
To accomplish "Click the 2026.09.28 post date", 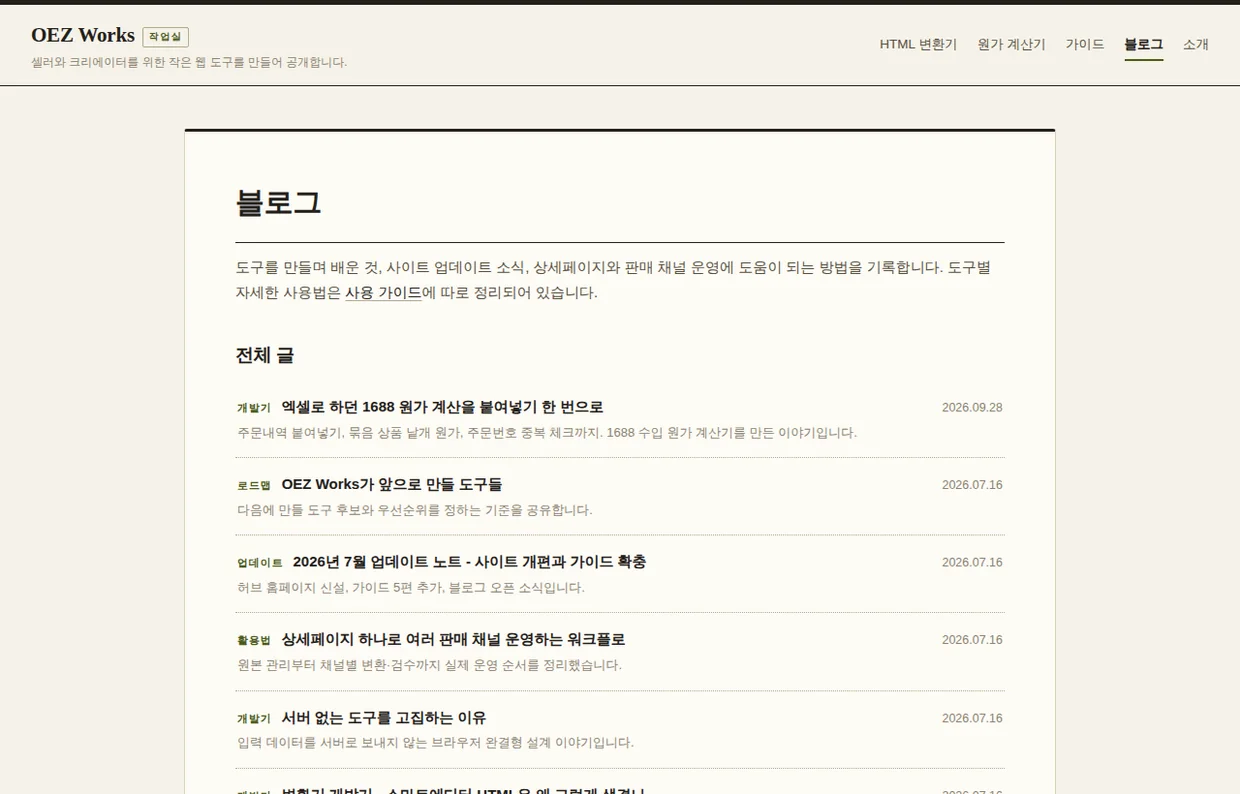I will (x=972, y=407).
